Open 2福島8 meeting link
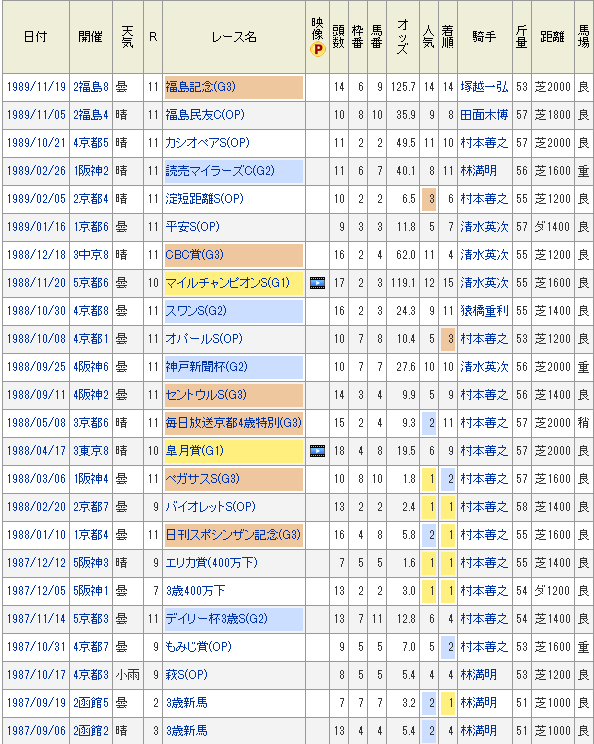This screenshot has width=594, height=744. tap(91, 87)
